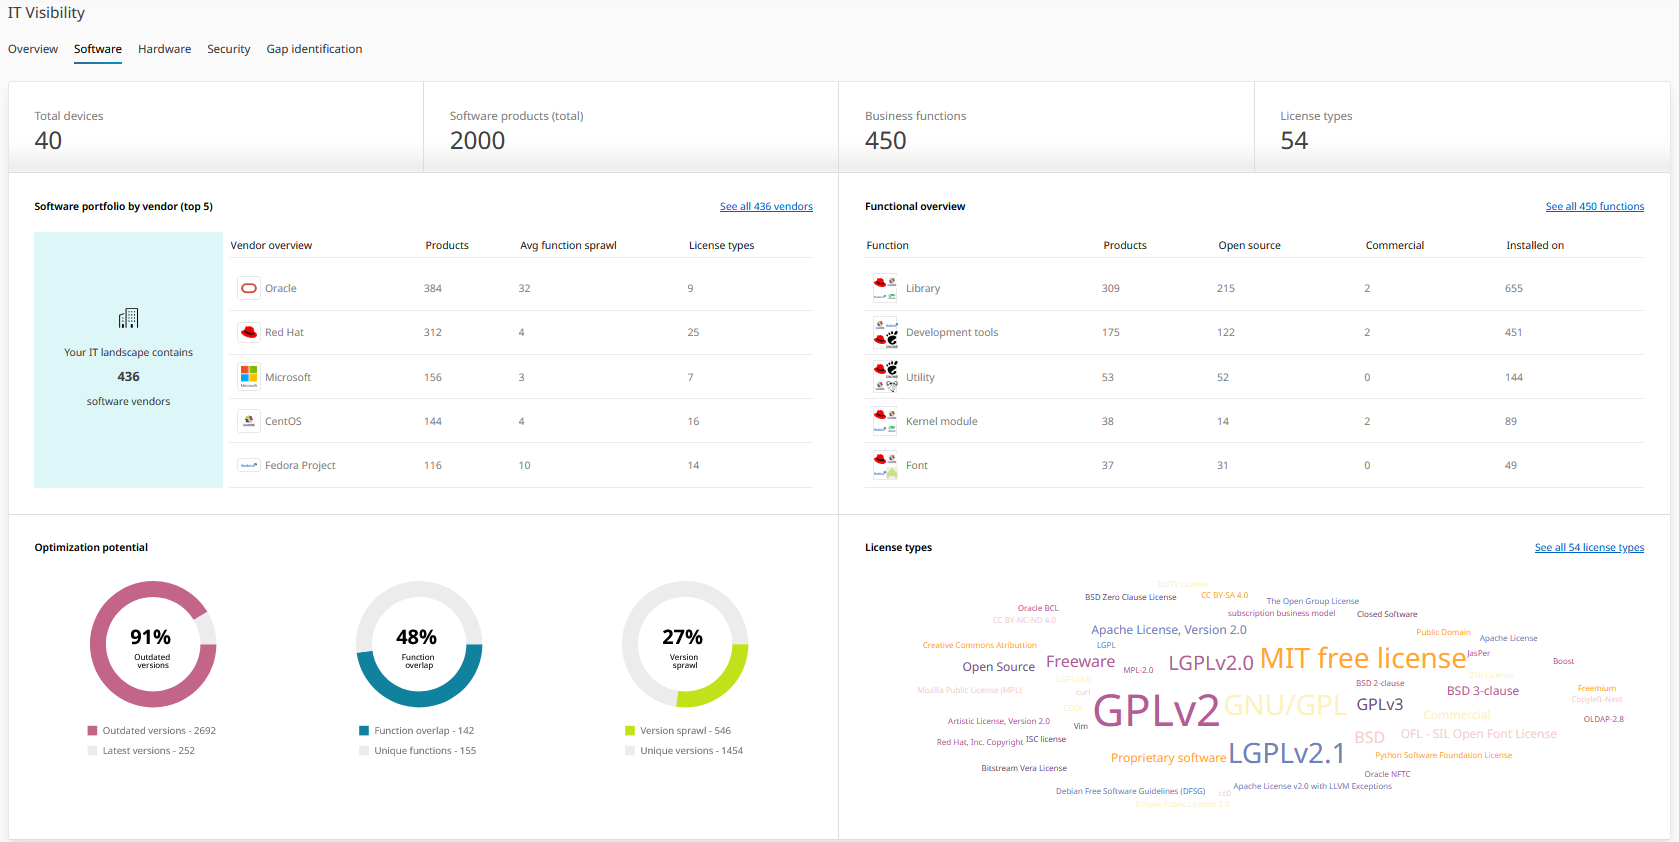Click the pink Outdated versions legend swatch
The height and width of the screenshot is (842, 1679).
point(93,731)
